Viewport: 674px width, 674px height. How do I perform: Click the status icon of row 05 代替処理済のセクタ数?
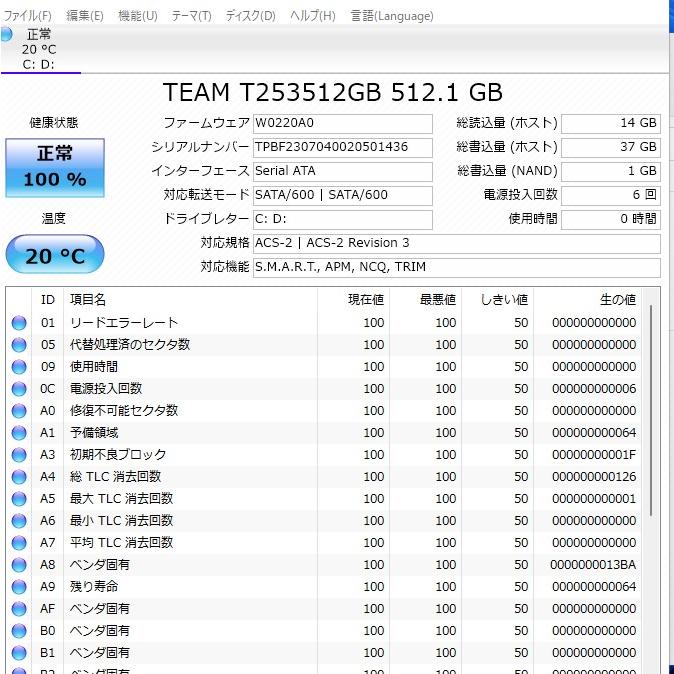click(x=19, y=345)
